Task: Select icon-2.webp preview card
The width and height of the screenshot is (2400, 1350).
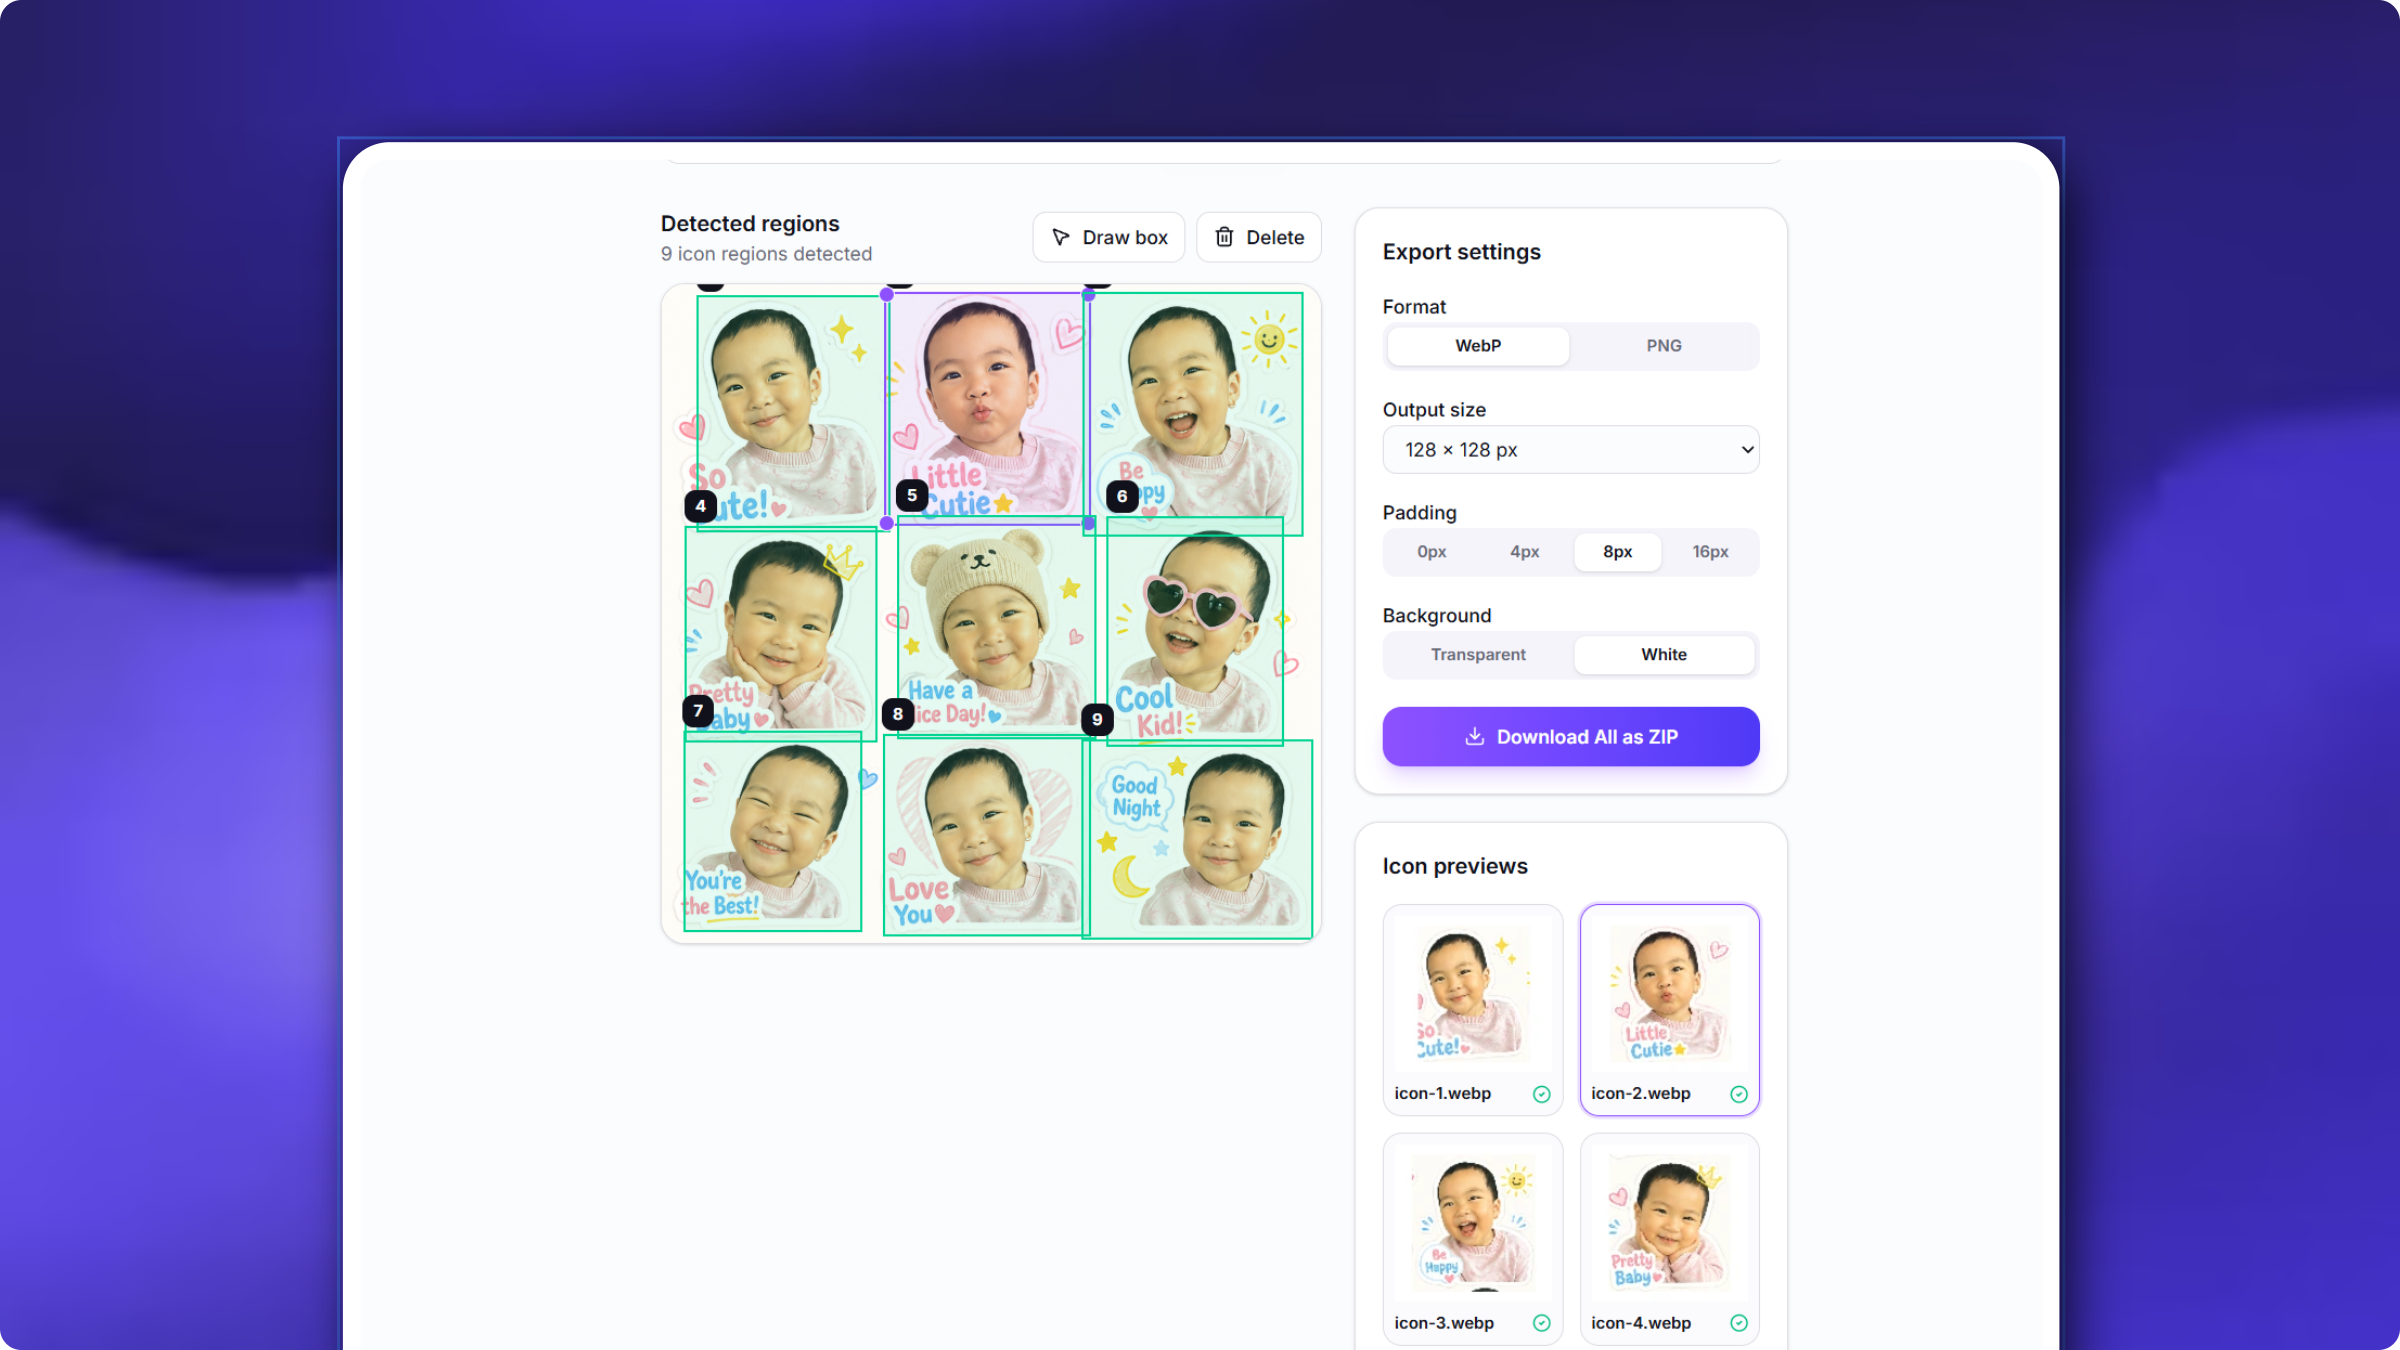Action: coord(1669,1010)
